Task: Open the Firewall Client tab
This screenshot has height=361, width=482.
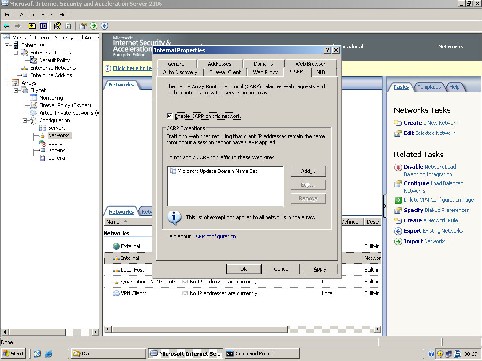Action: click(x=225, y=72)
